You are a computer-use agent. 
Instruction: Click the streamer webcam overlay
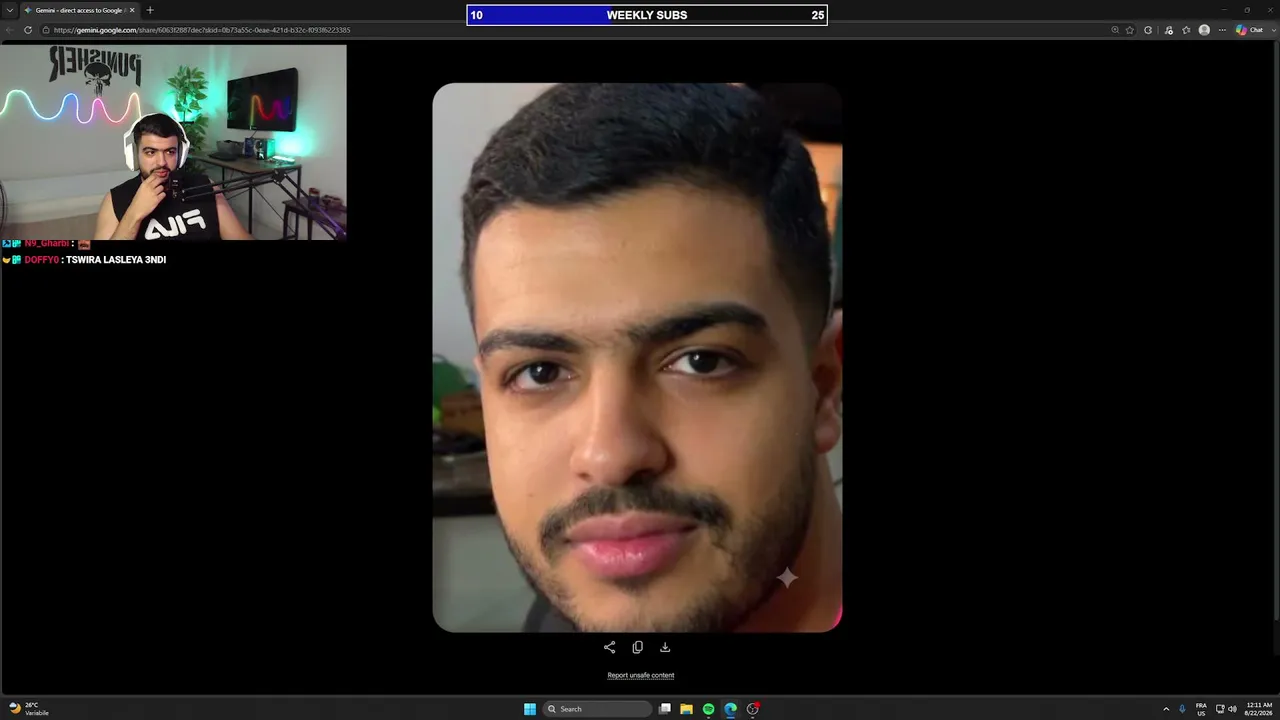tap(173, 142)
